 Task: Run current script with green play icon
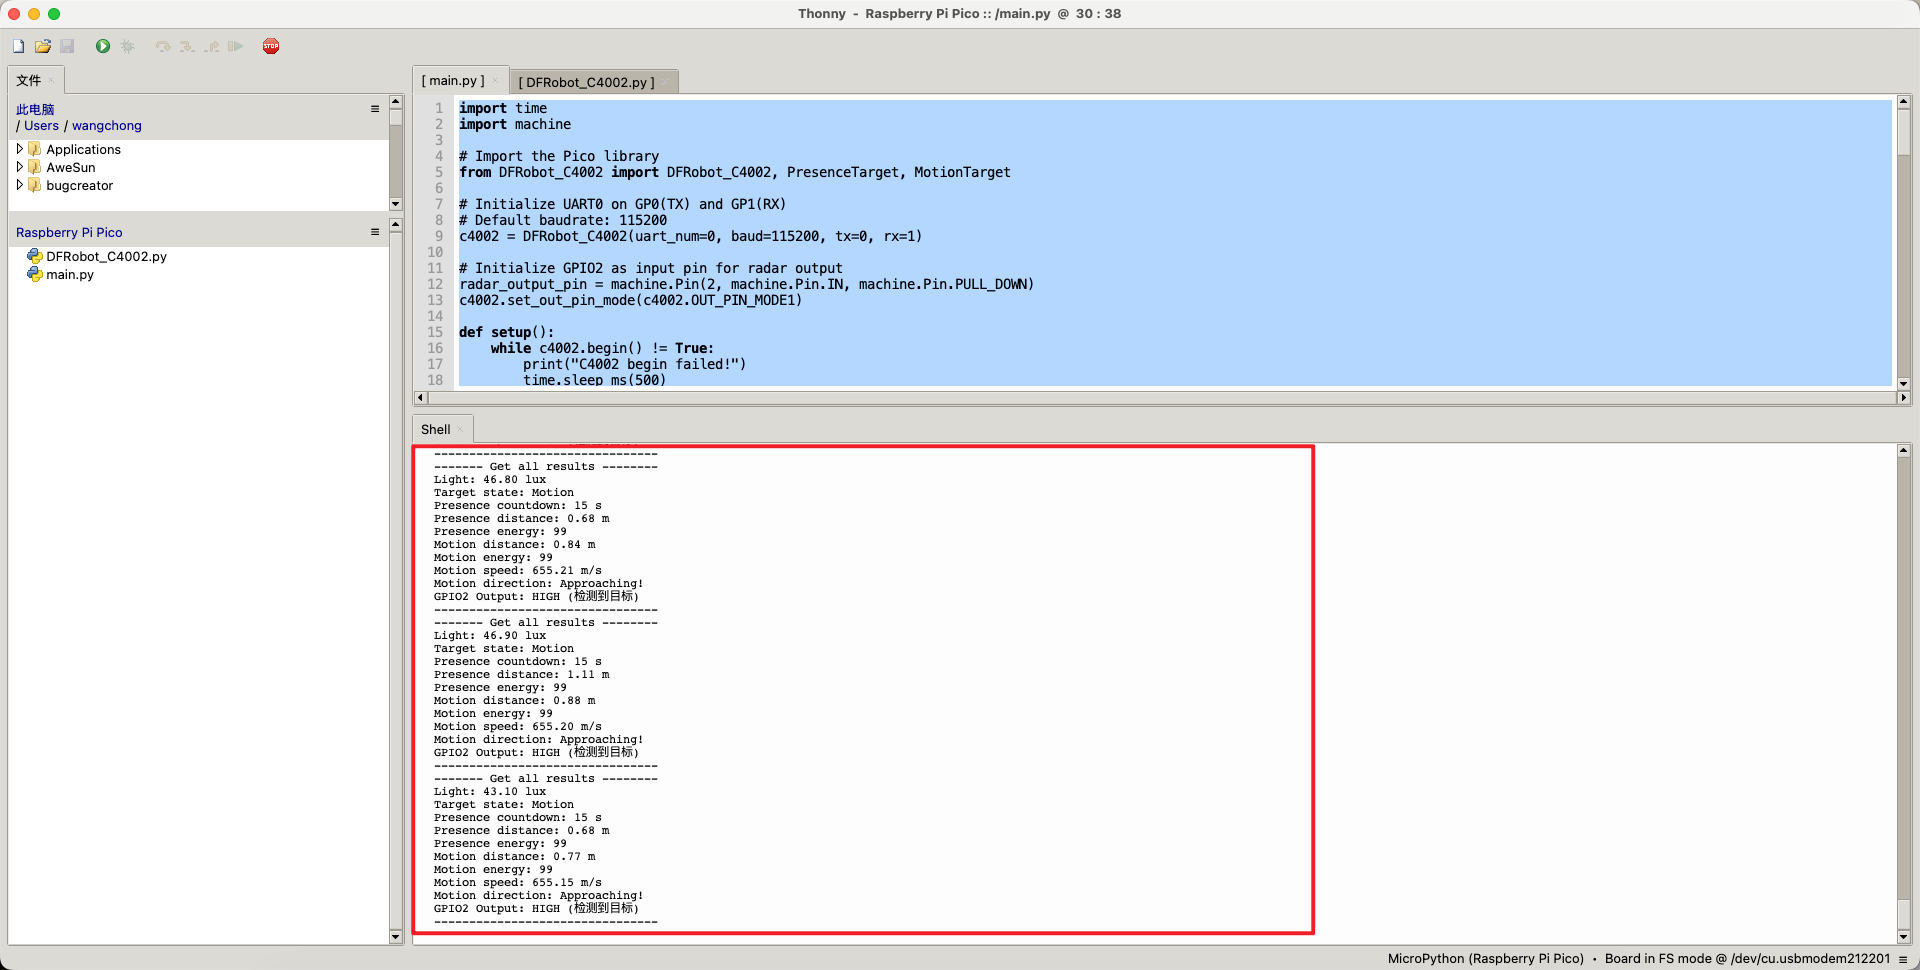pyautogui.click(x=103, y=46)
